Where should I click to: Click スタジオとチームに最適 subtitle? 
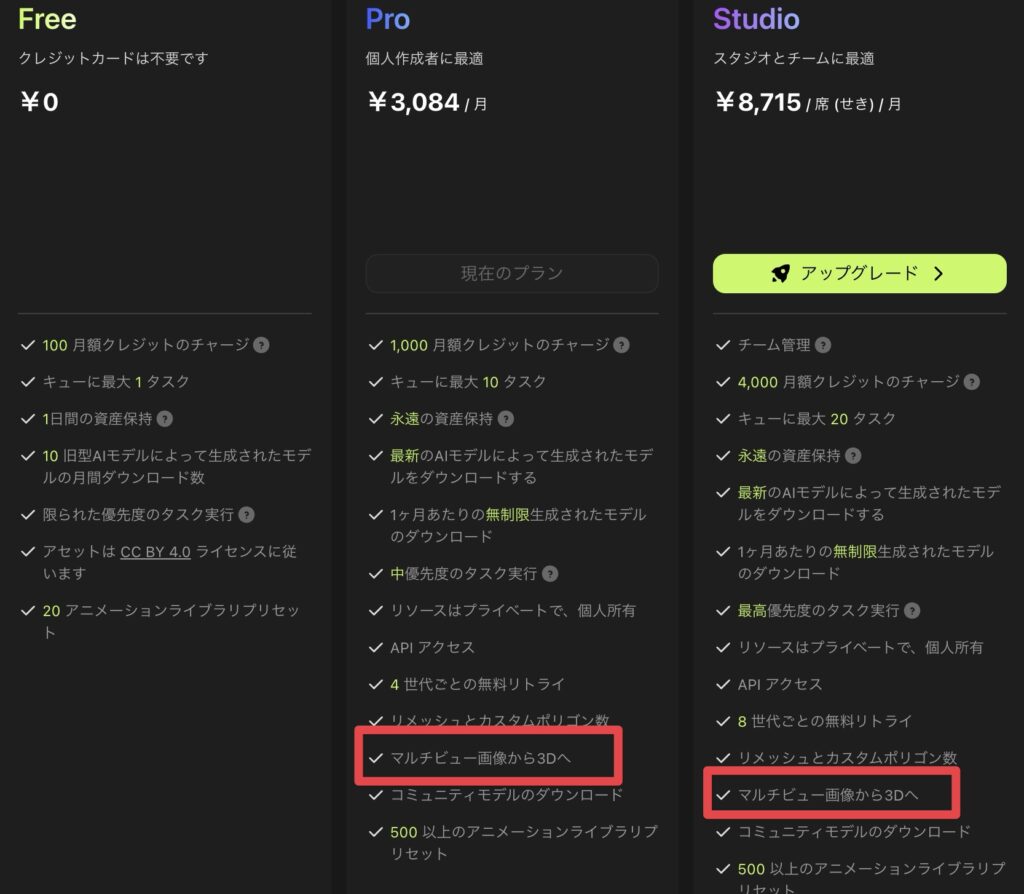(x=793, y=58)
